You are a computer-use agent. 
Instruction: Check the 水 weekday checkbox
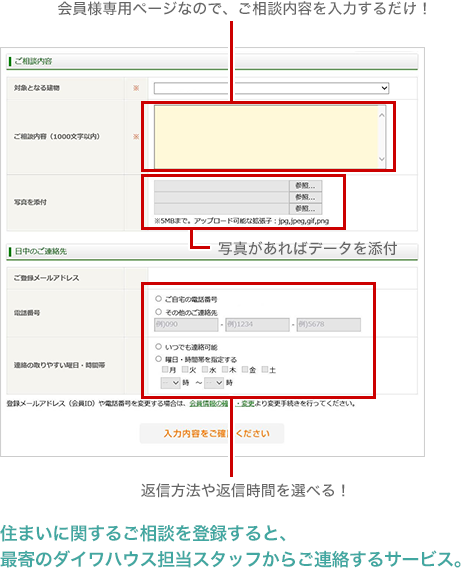[205, 370]
